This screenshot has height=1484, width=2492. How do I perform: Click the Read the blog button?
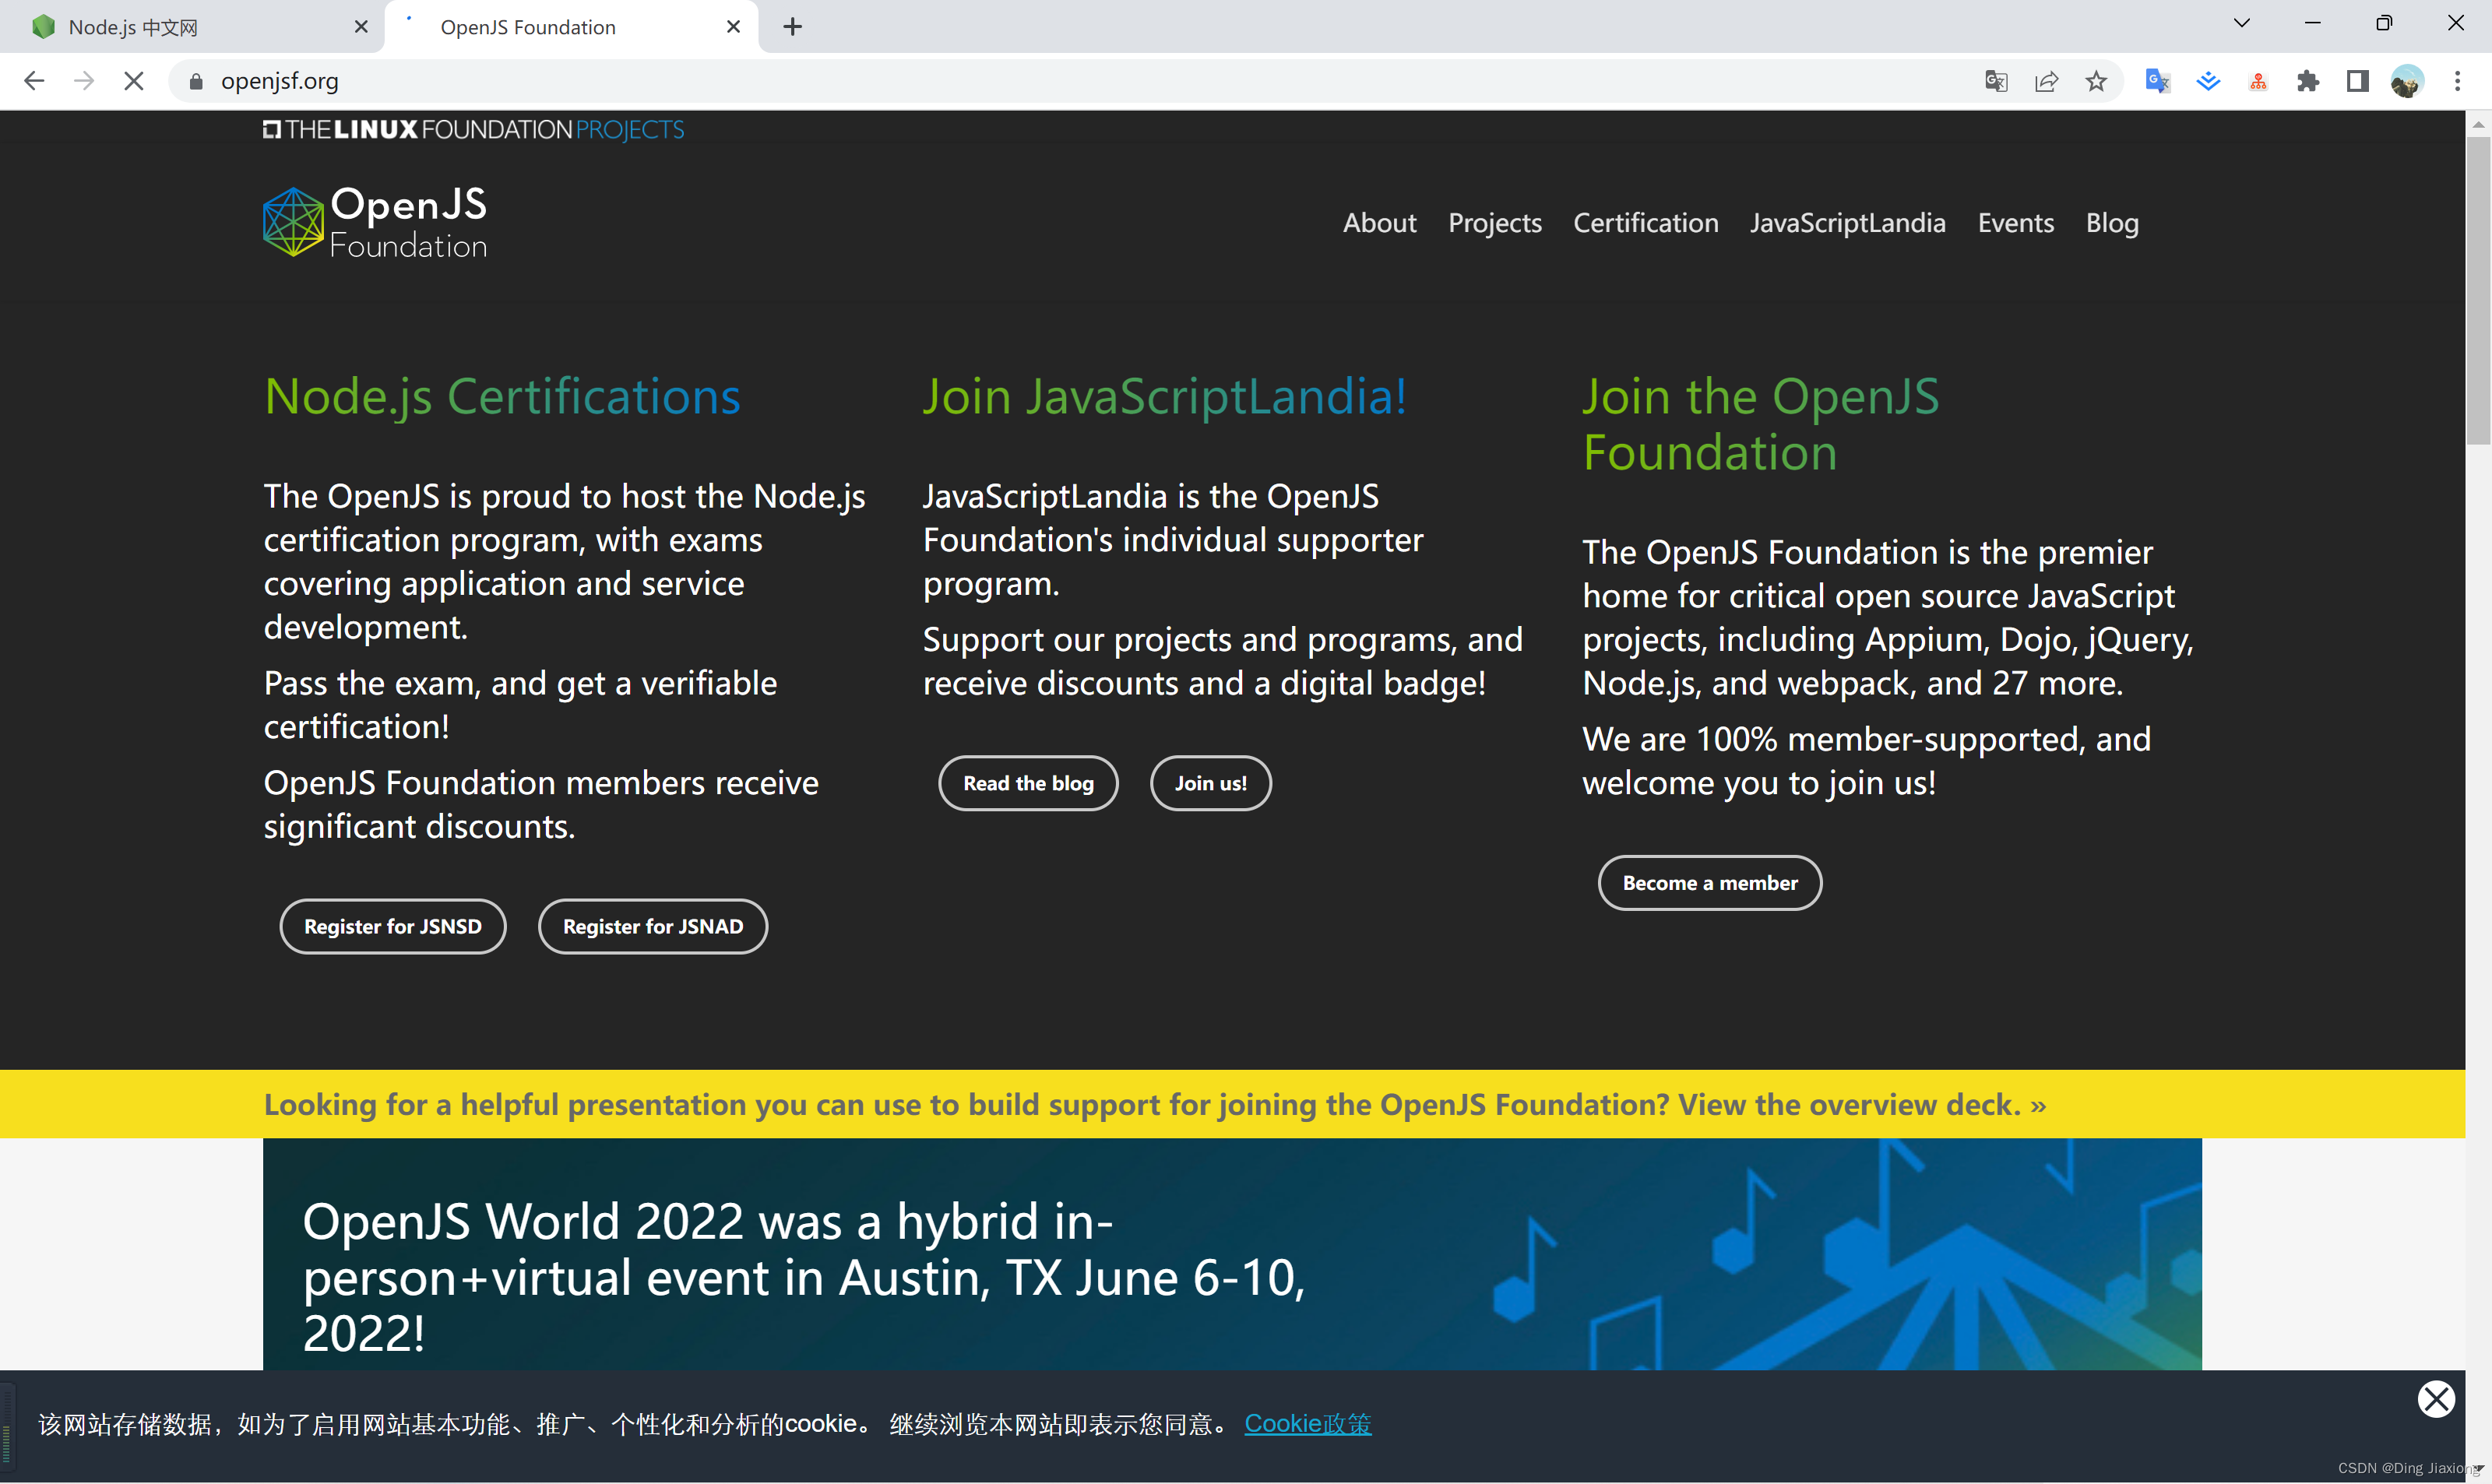(1028, 783)
